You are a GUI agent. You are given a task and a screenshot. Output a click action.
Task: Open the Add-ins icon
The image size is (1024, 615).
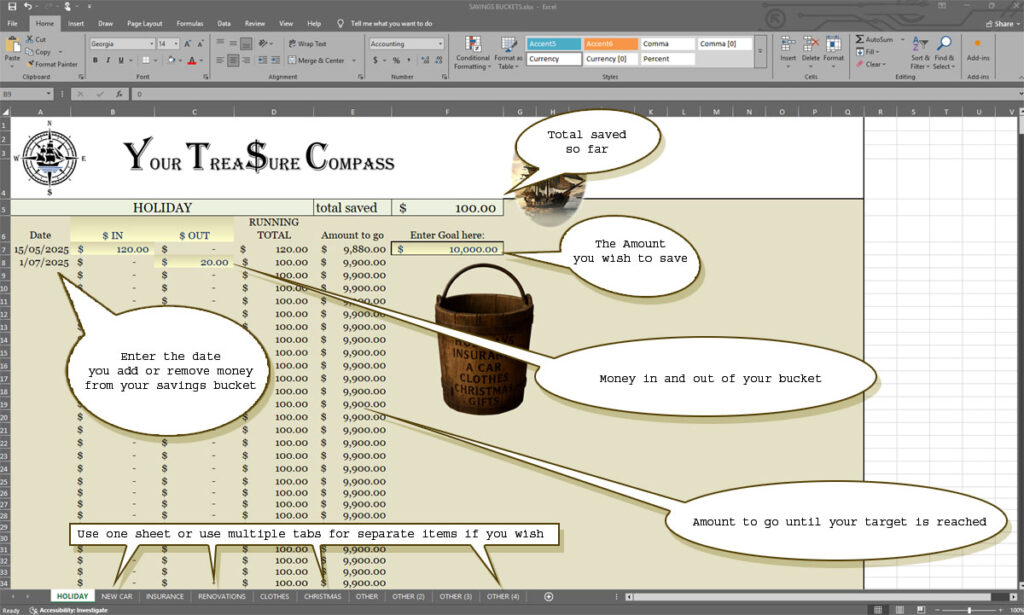[977, 45]
